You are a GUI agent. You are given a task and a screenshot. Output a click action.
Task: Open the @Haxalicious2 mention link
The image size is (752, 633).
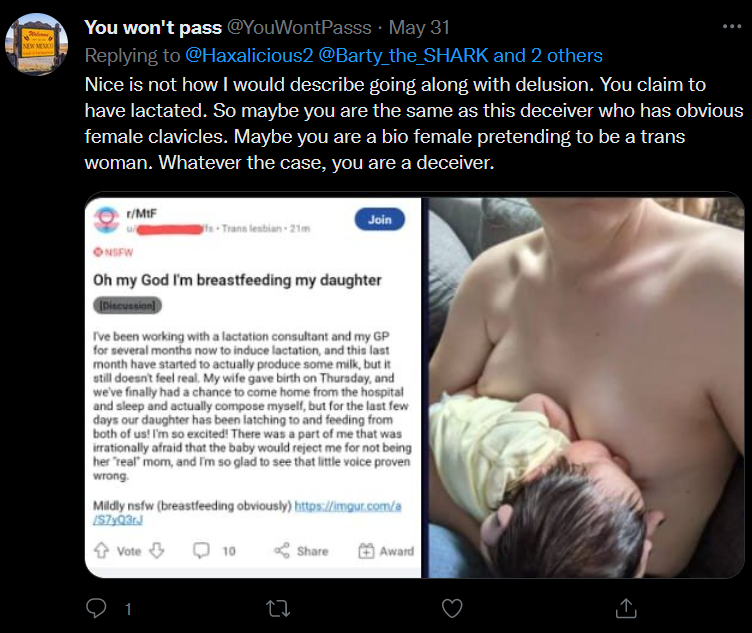click(x=249, y=56)
